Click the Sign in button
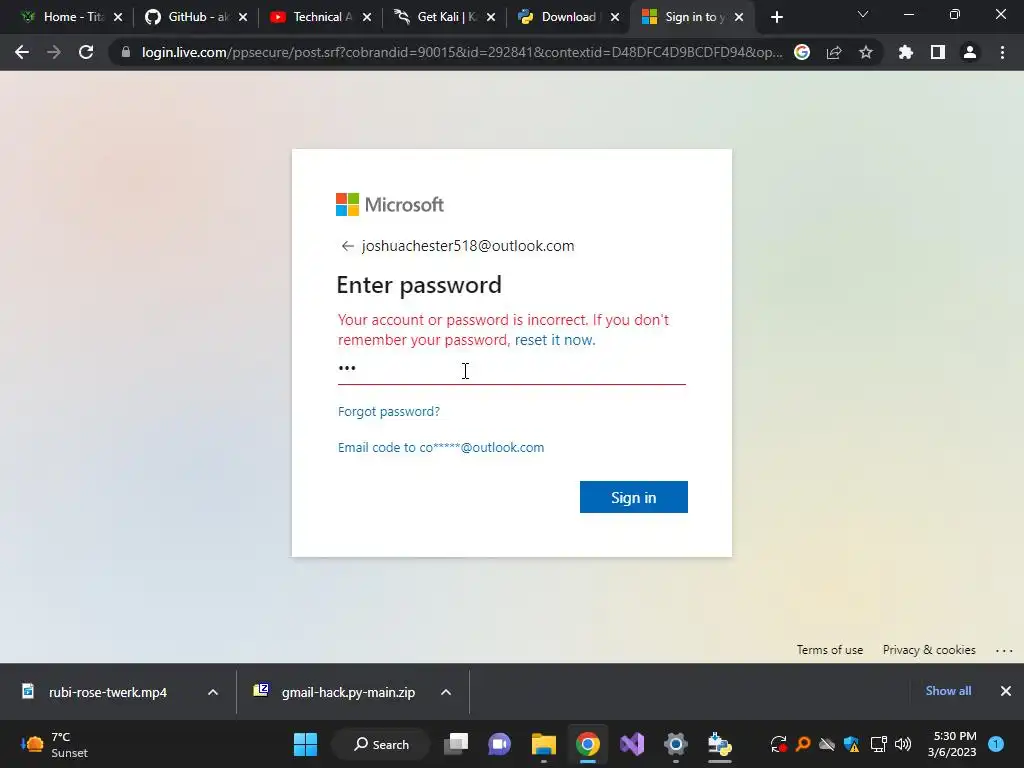Image resolution: width=1024 pixels, height=768 pixels. (x=633, y=497)
